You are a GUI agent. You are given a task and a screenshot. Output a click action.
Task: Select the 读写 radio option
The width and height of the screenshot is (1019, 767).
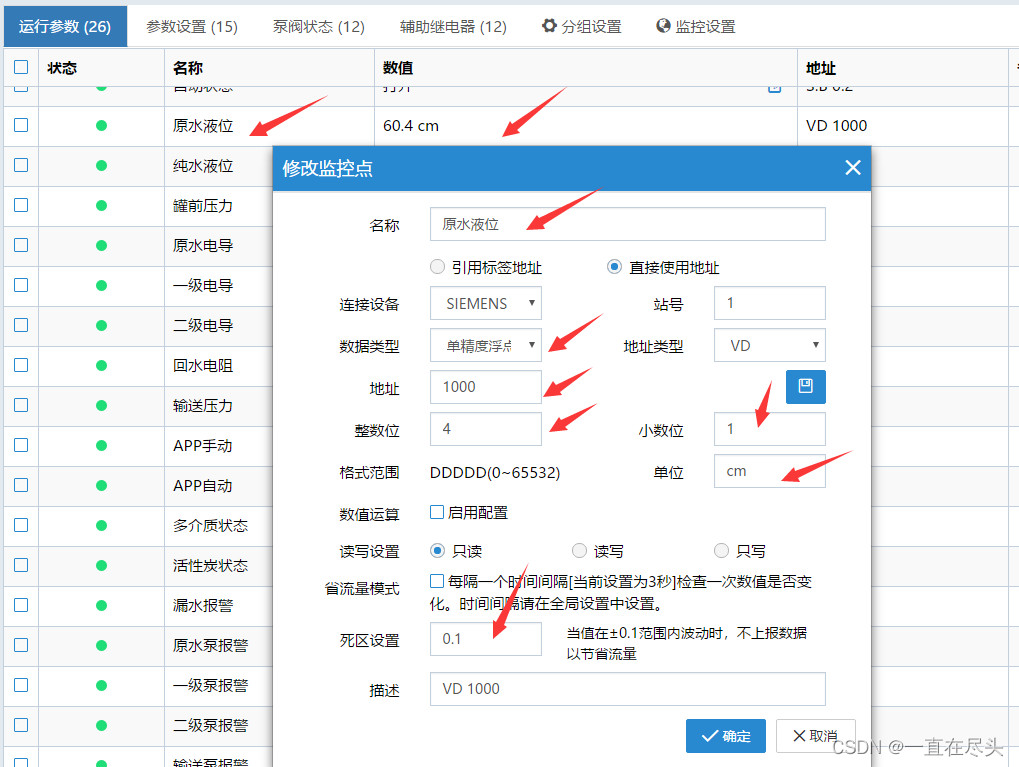[579, 551]
